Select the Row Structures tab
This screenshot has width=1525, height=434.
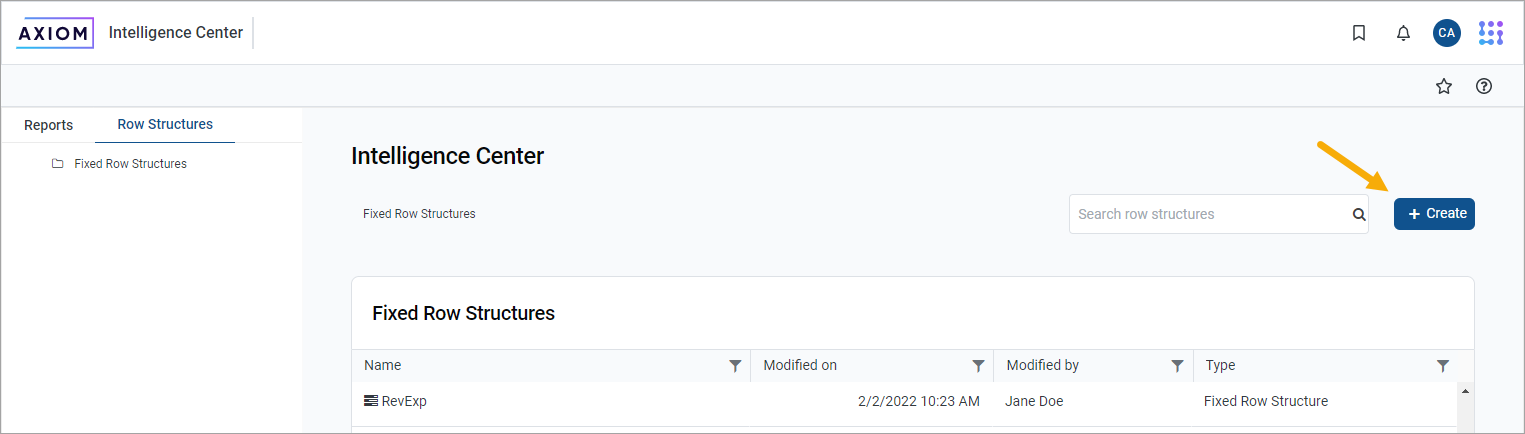tap(165, 125)
